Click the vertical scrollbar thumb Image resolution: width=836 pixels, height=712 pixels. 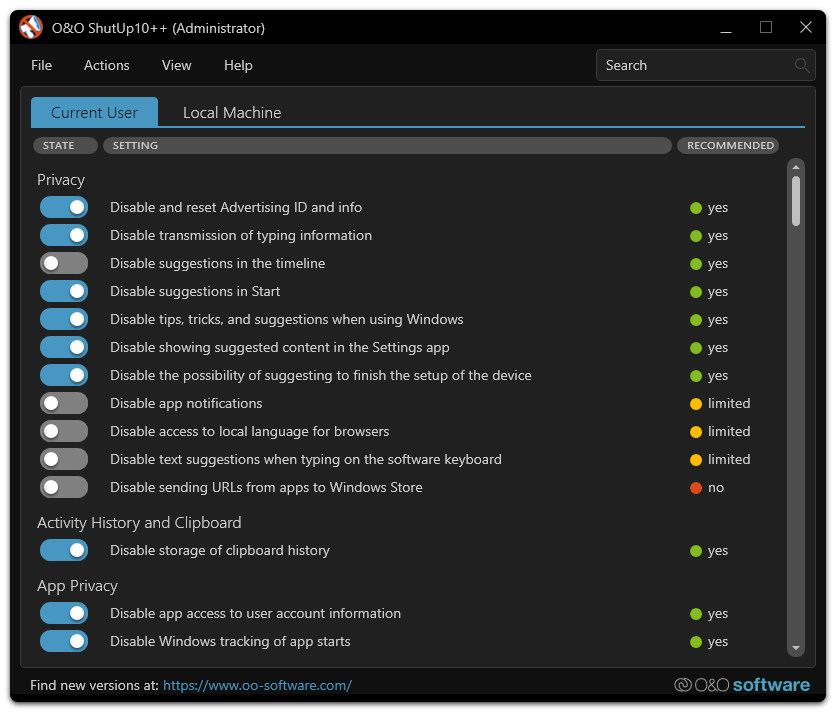[x=796, y=201]
